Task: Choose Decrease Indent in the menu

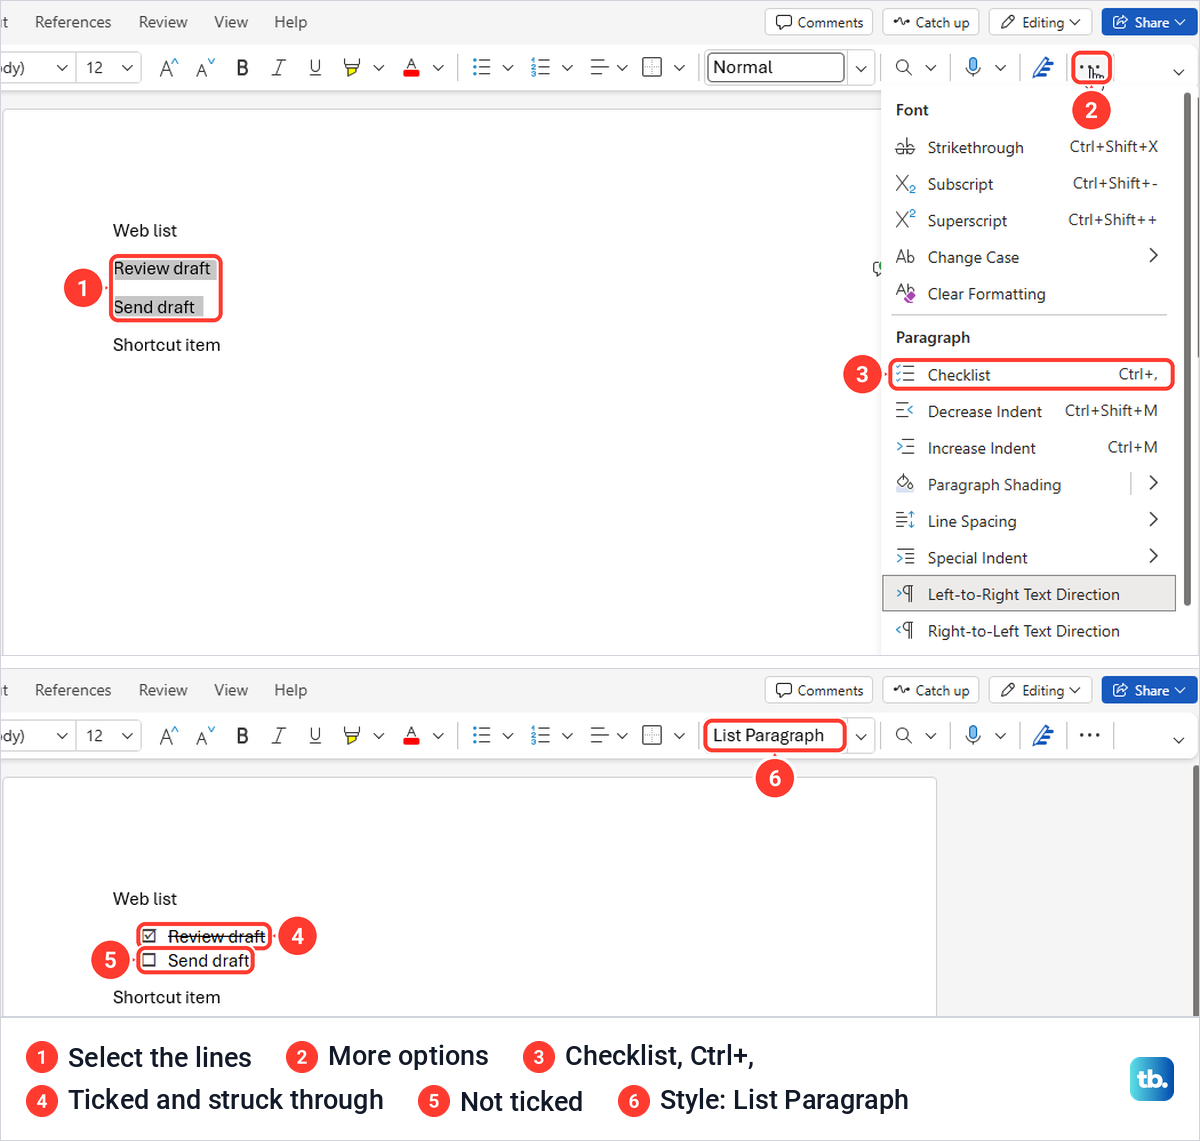Action: [x=1026, y=411]
